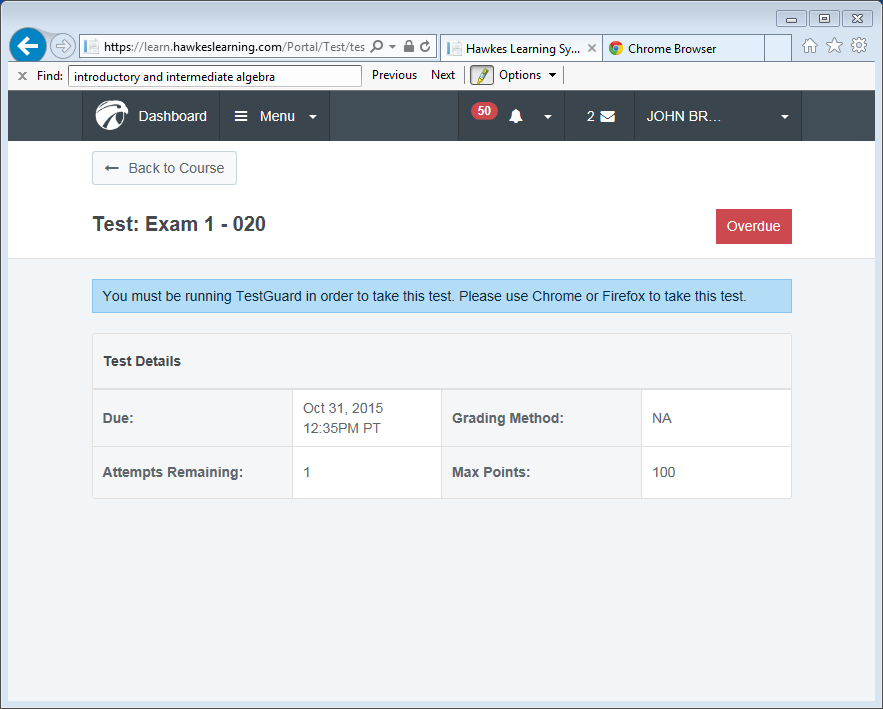Open browser settings gear icon
Image resolution: width=883 pixels, height=709 pixels.
859,46
